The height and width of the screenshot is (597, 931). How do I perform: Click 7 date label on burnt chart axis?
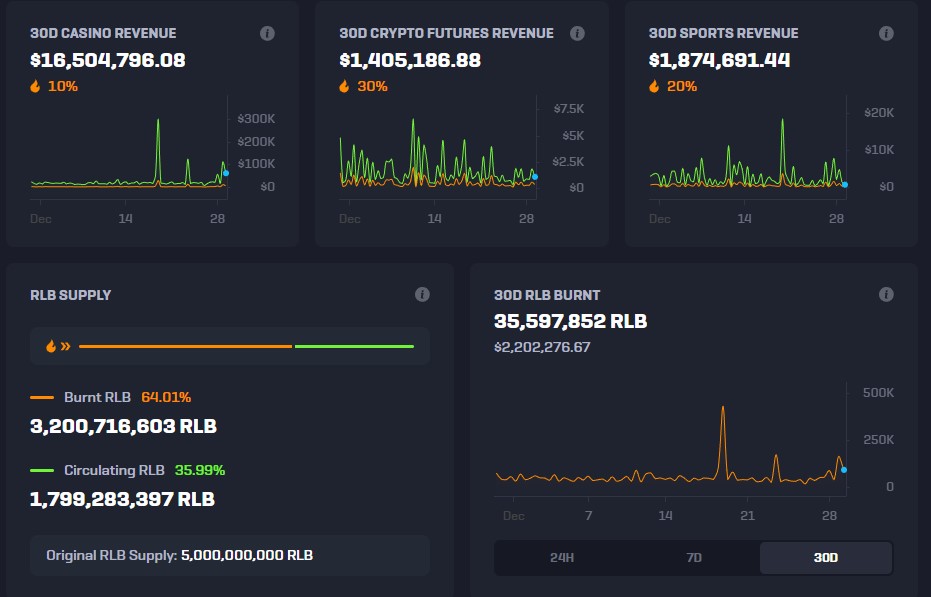(x=588, y=516)
